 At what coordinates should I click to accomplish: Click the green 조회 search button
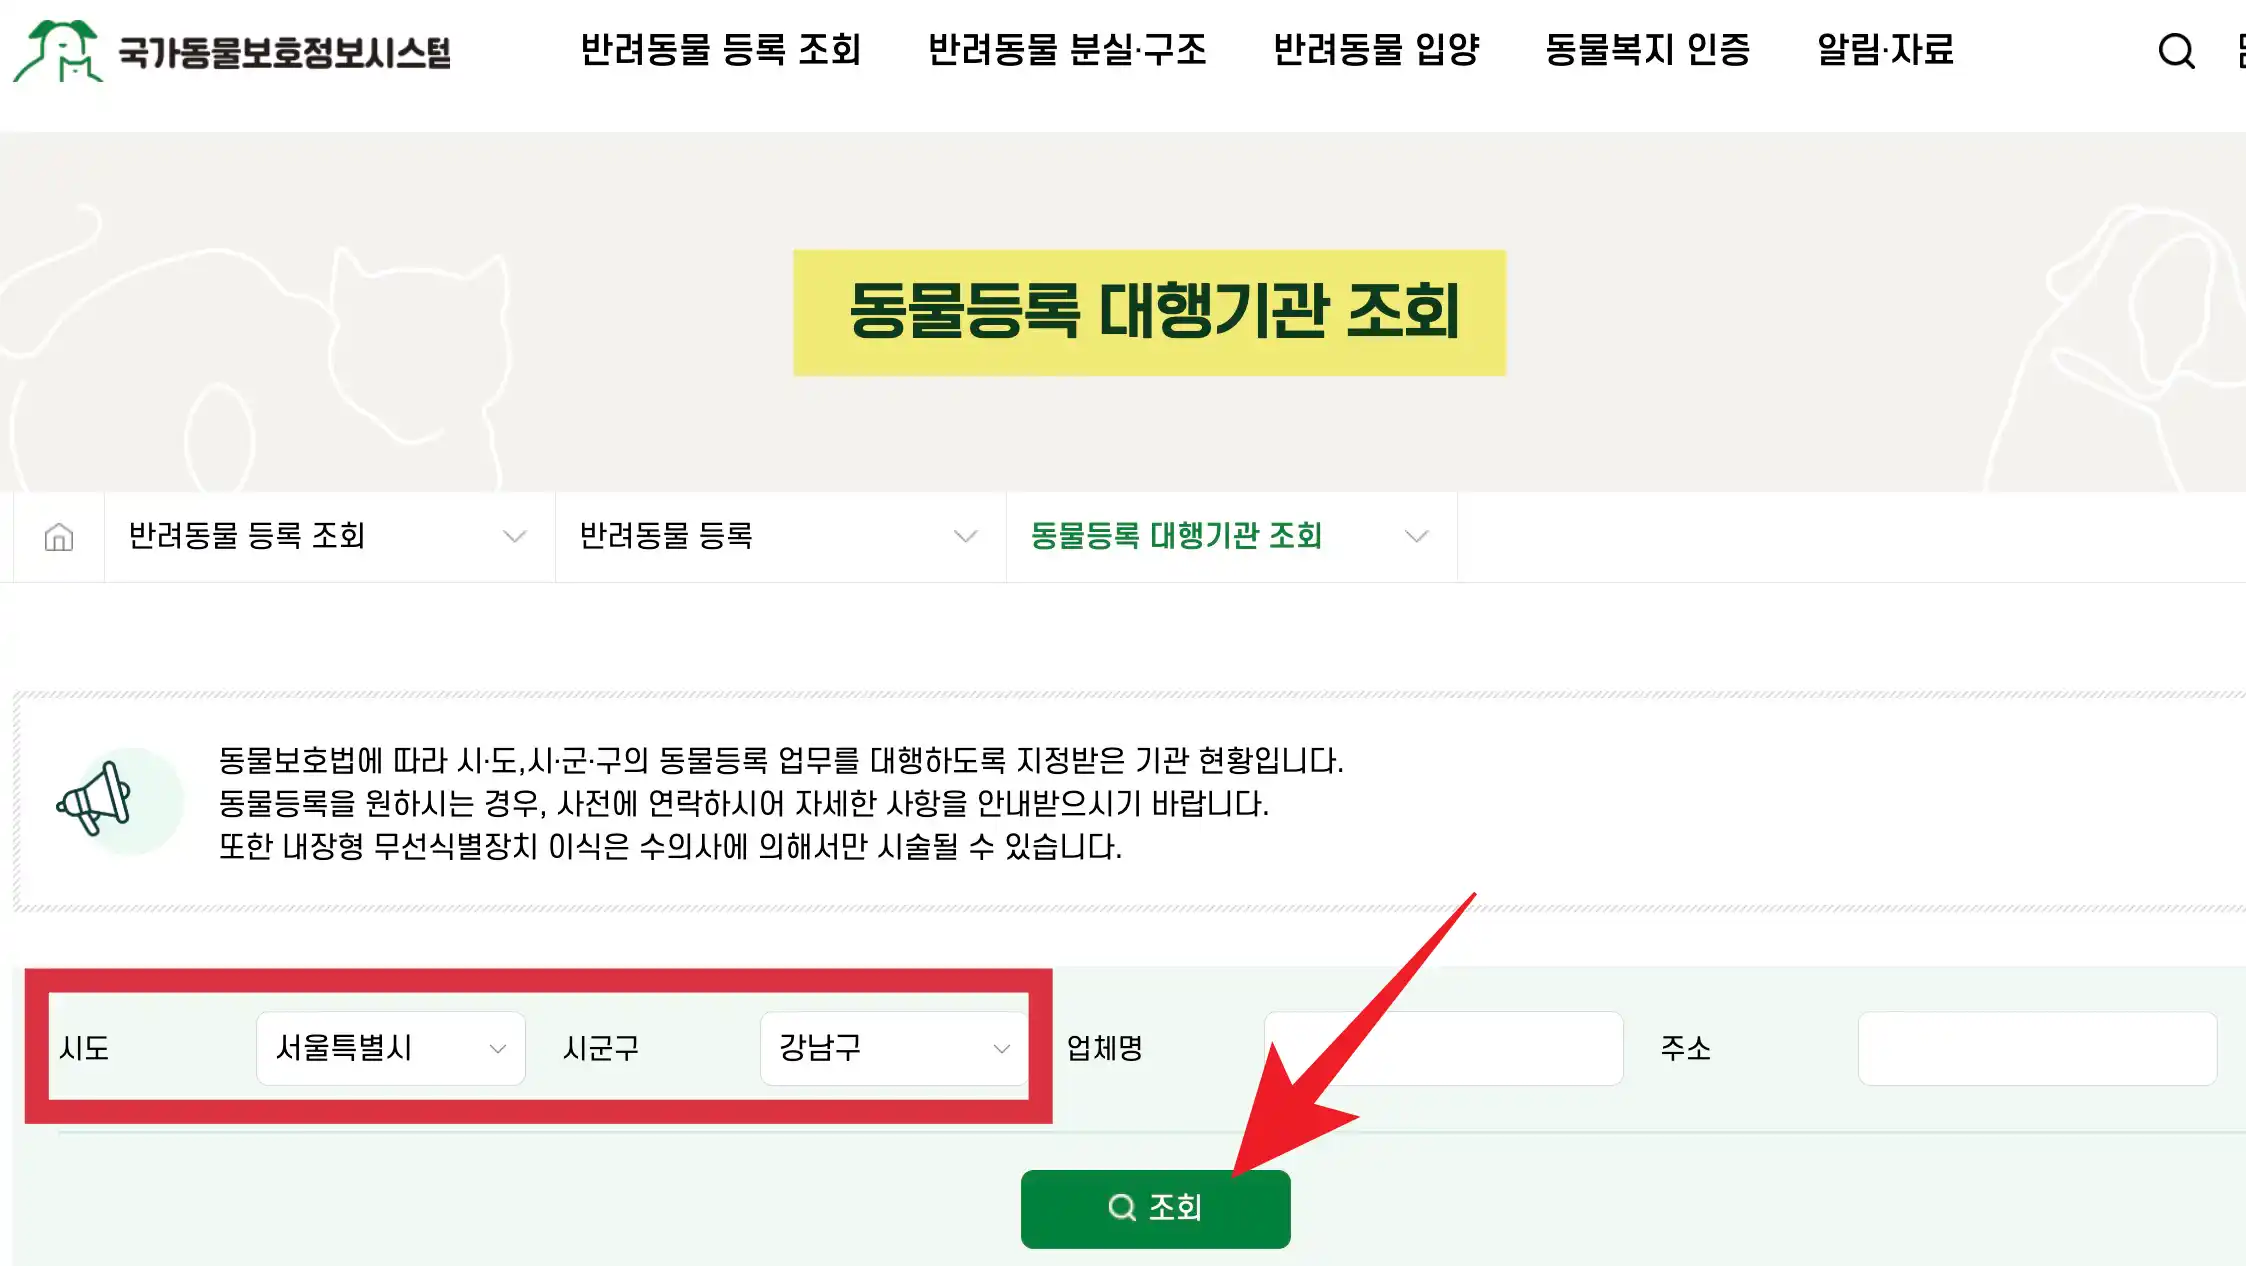coord(1155,1206)
